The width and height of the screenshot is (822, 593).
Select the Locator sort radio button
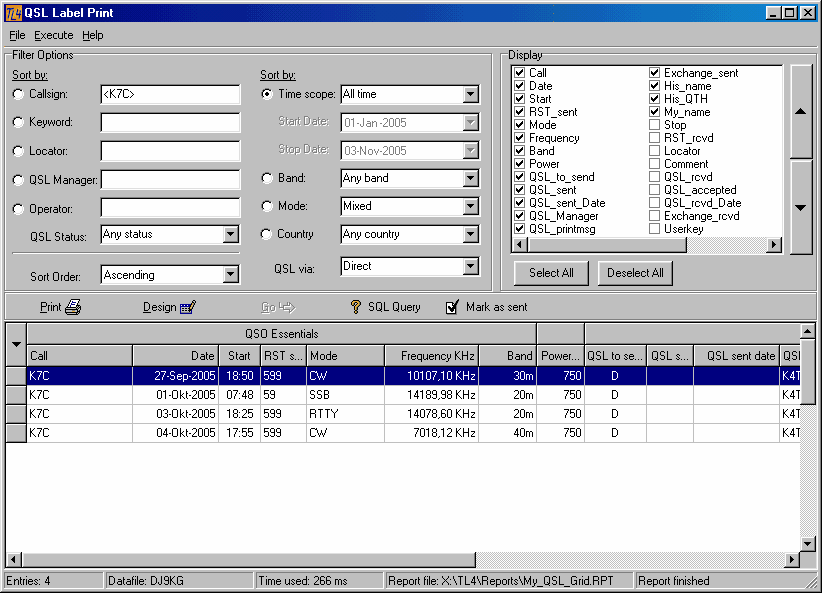18,151
